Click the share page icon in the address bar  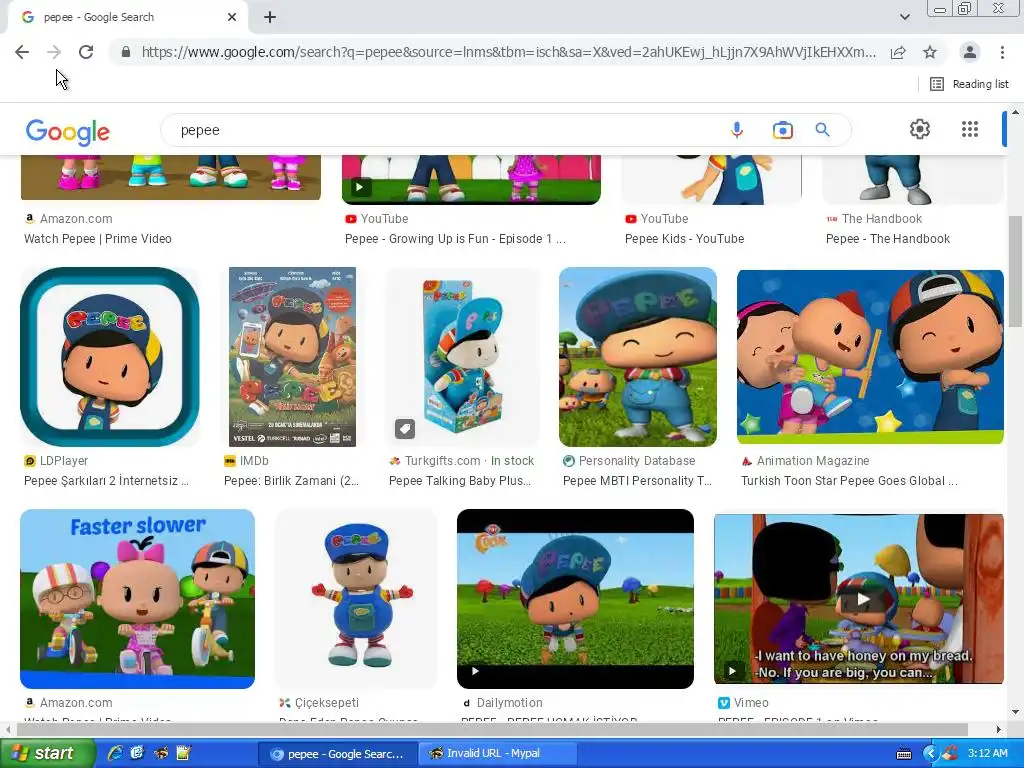(898, 52)
